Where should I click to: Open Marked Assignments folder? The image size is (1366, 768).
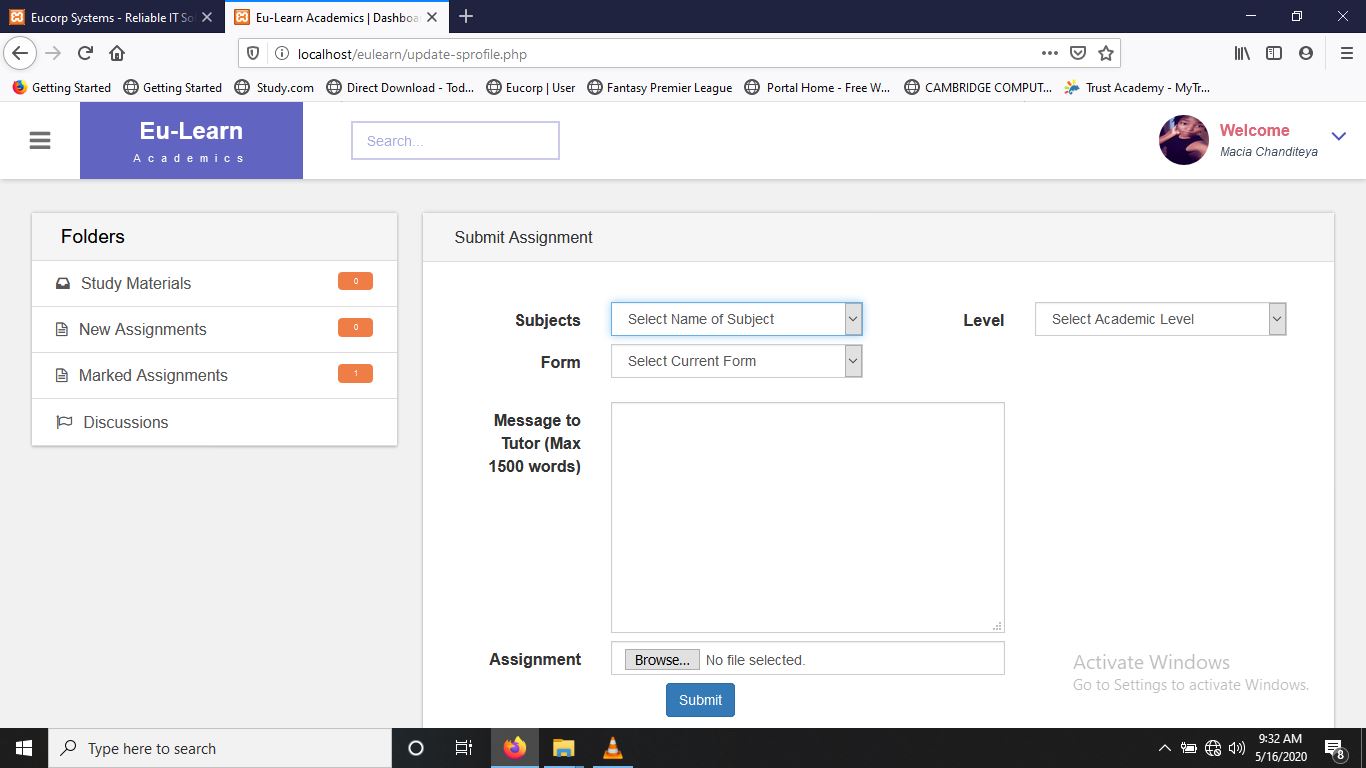pos(153,376)
